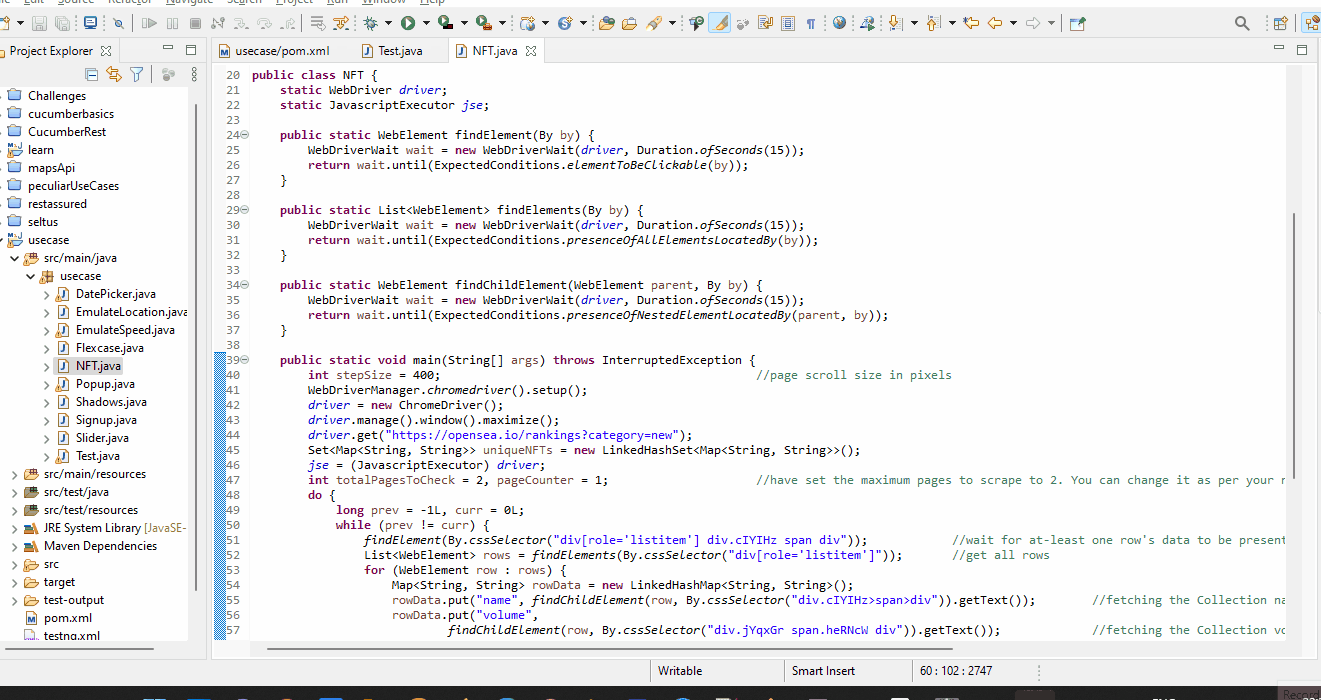This screenshot has width=1321, height=700.
Task: Click the Project Explorer filter icon
Action: 136,74
